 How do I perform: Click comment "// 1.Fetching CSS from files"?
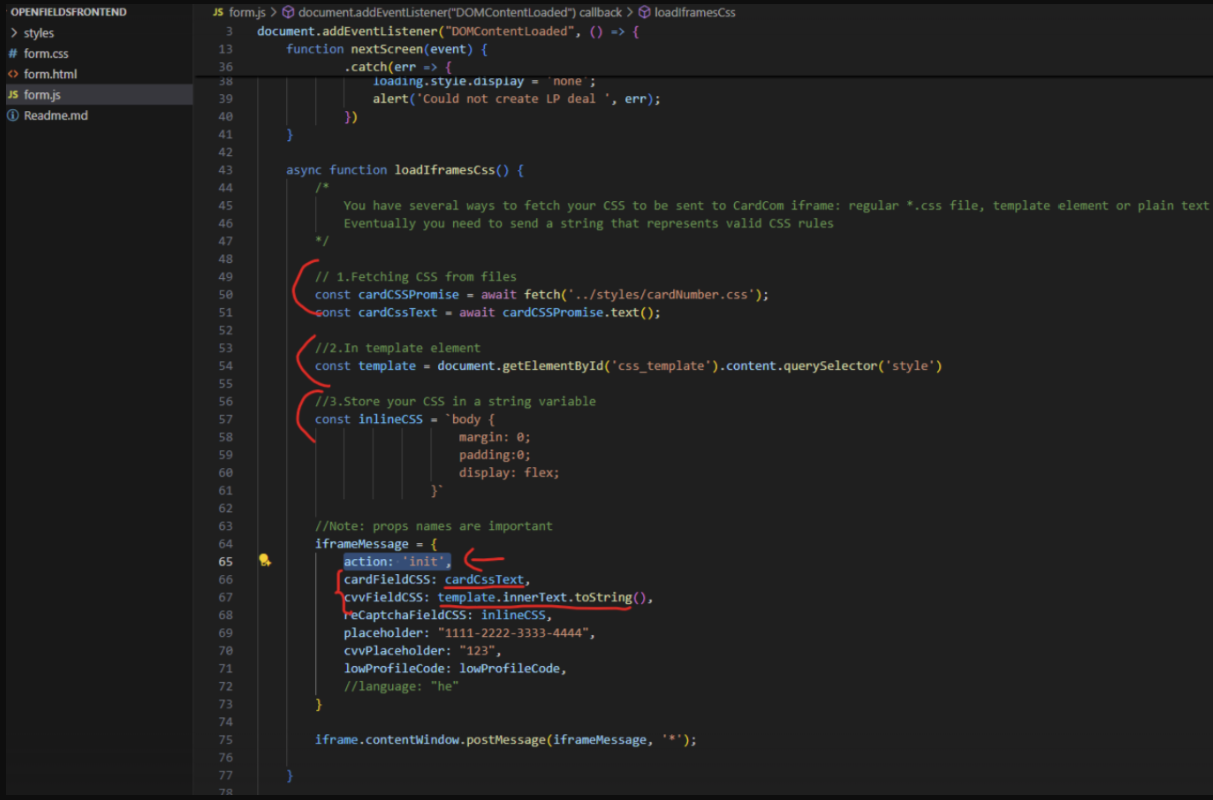click(416, 276)
